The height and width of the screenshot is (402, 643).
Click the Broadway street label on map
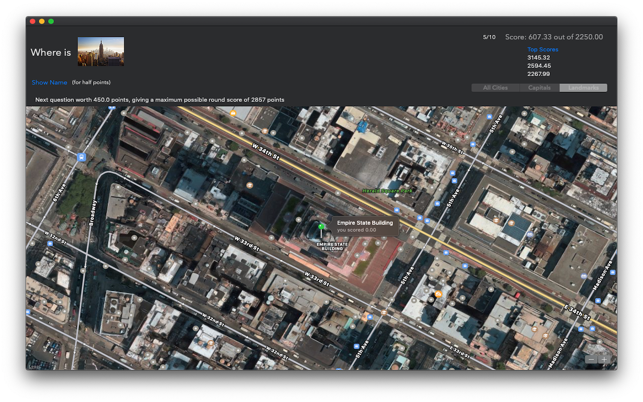pos(93,212)
